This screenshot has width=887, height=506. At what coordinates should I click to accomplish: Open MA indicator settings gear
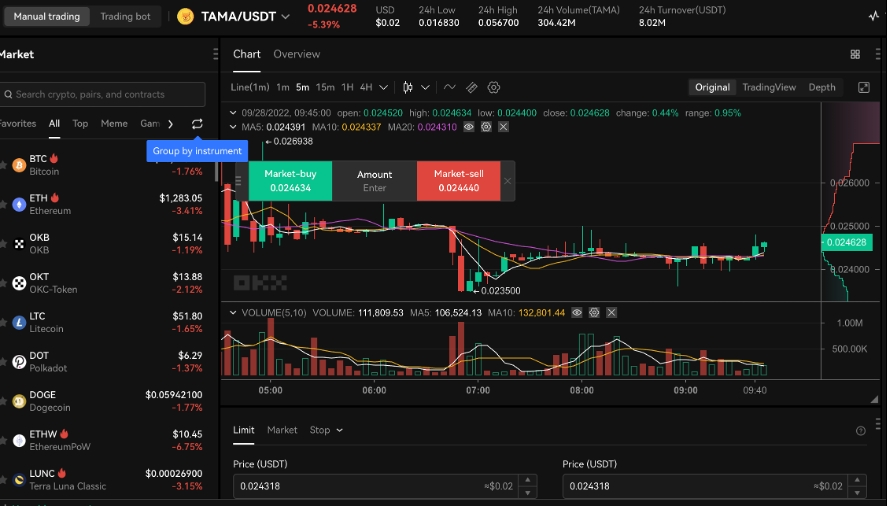486,127
